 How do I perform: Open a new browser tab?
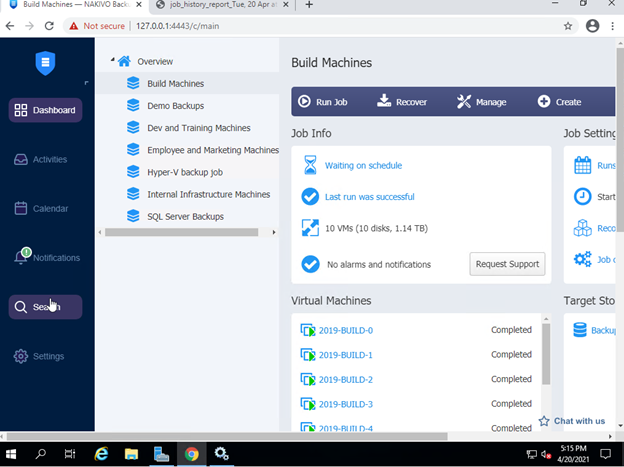[x=309, y=5]
